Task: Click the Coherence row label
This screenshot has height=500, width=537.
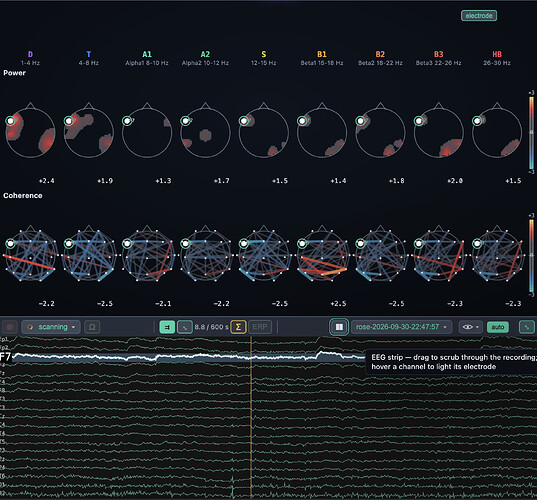Action: click(x=23, y=196)
